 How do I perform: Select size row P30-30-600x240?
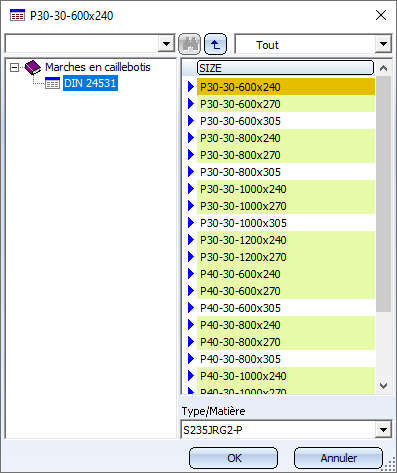(x=286, y=87)
